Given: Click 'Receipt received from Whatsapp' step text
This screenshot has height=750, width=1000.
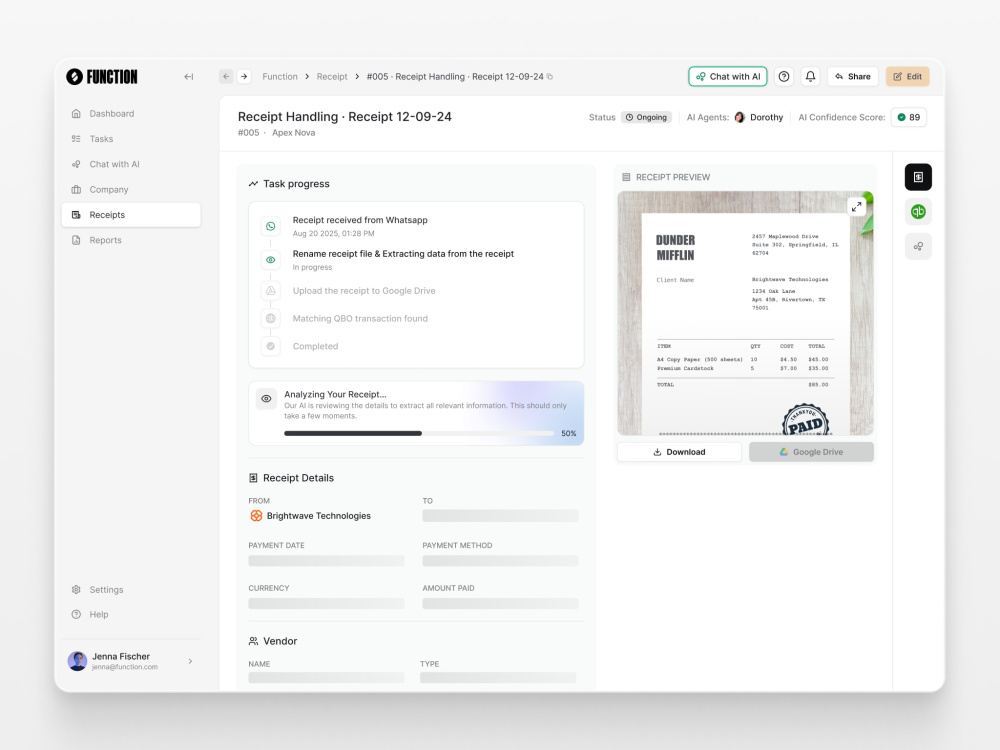Looking at the screenshot, I should point(360,220).
